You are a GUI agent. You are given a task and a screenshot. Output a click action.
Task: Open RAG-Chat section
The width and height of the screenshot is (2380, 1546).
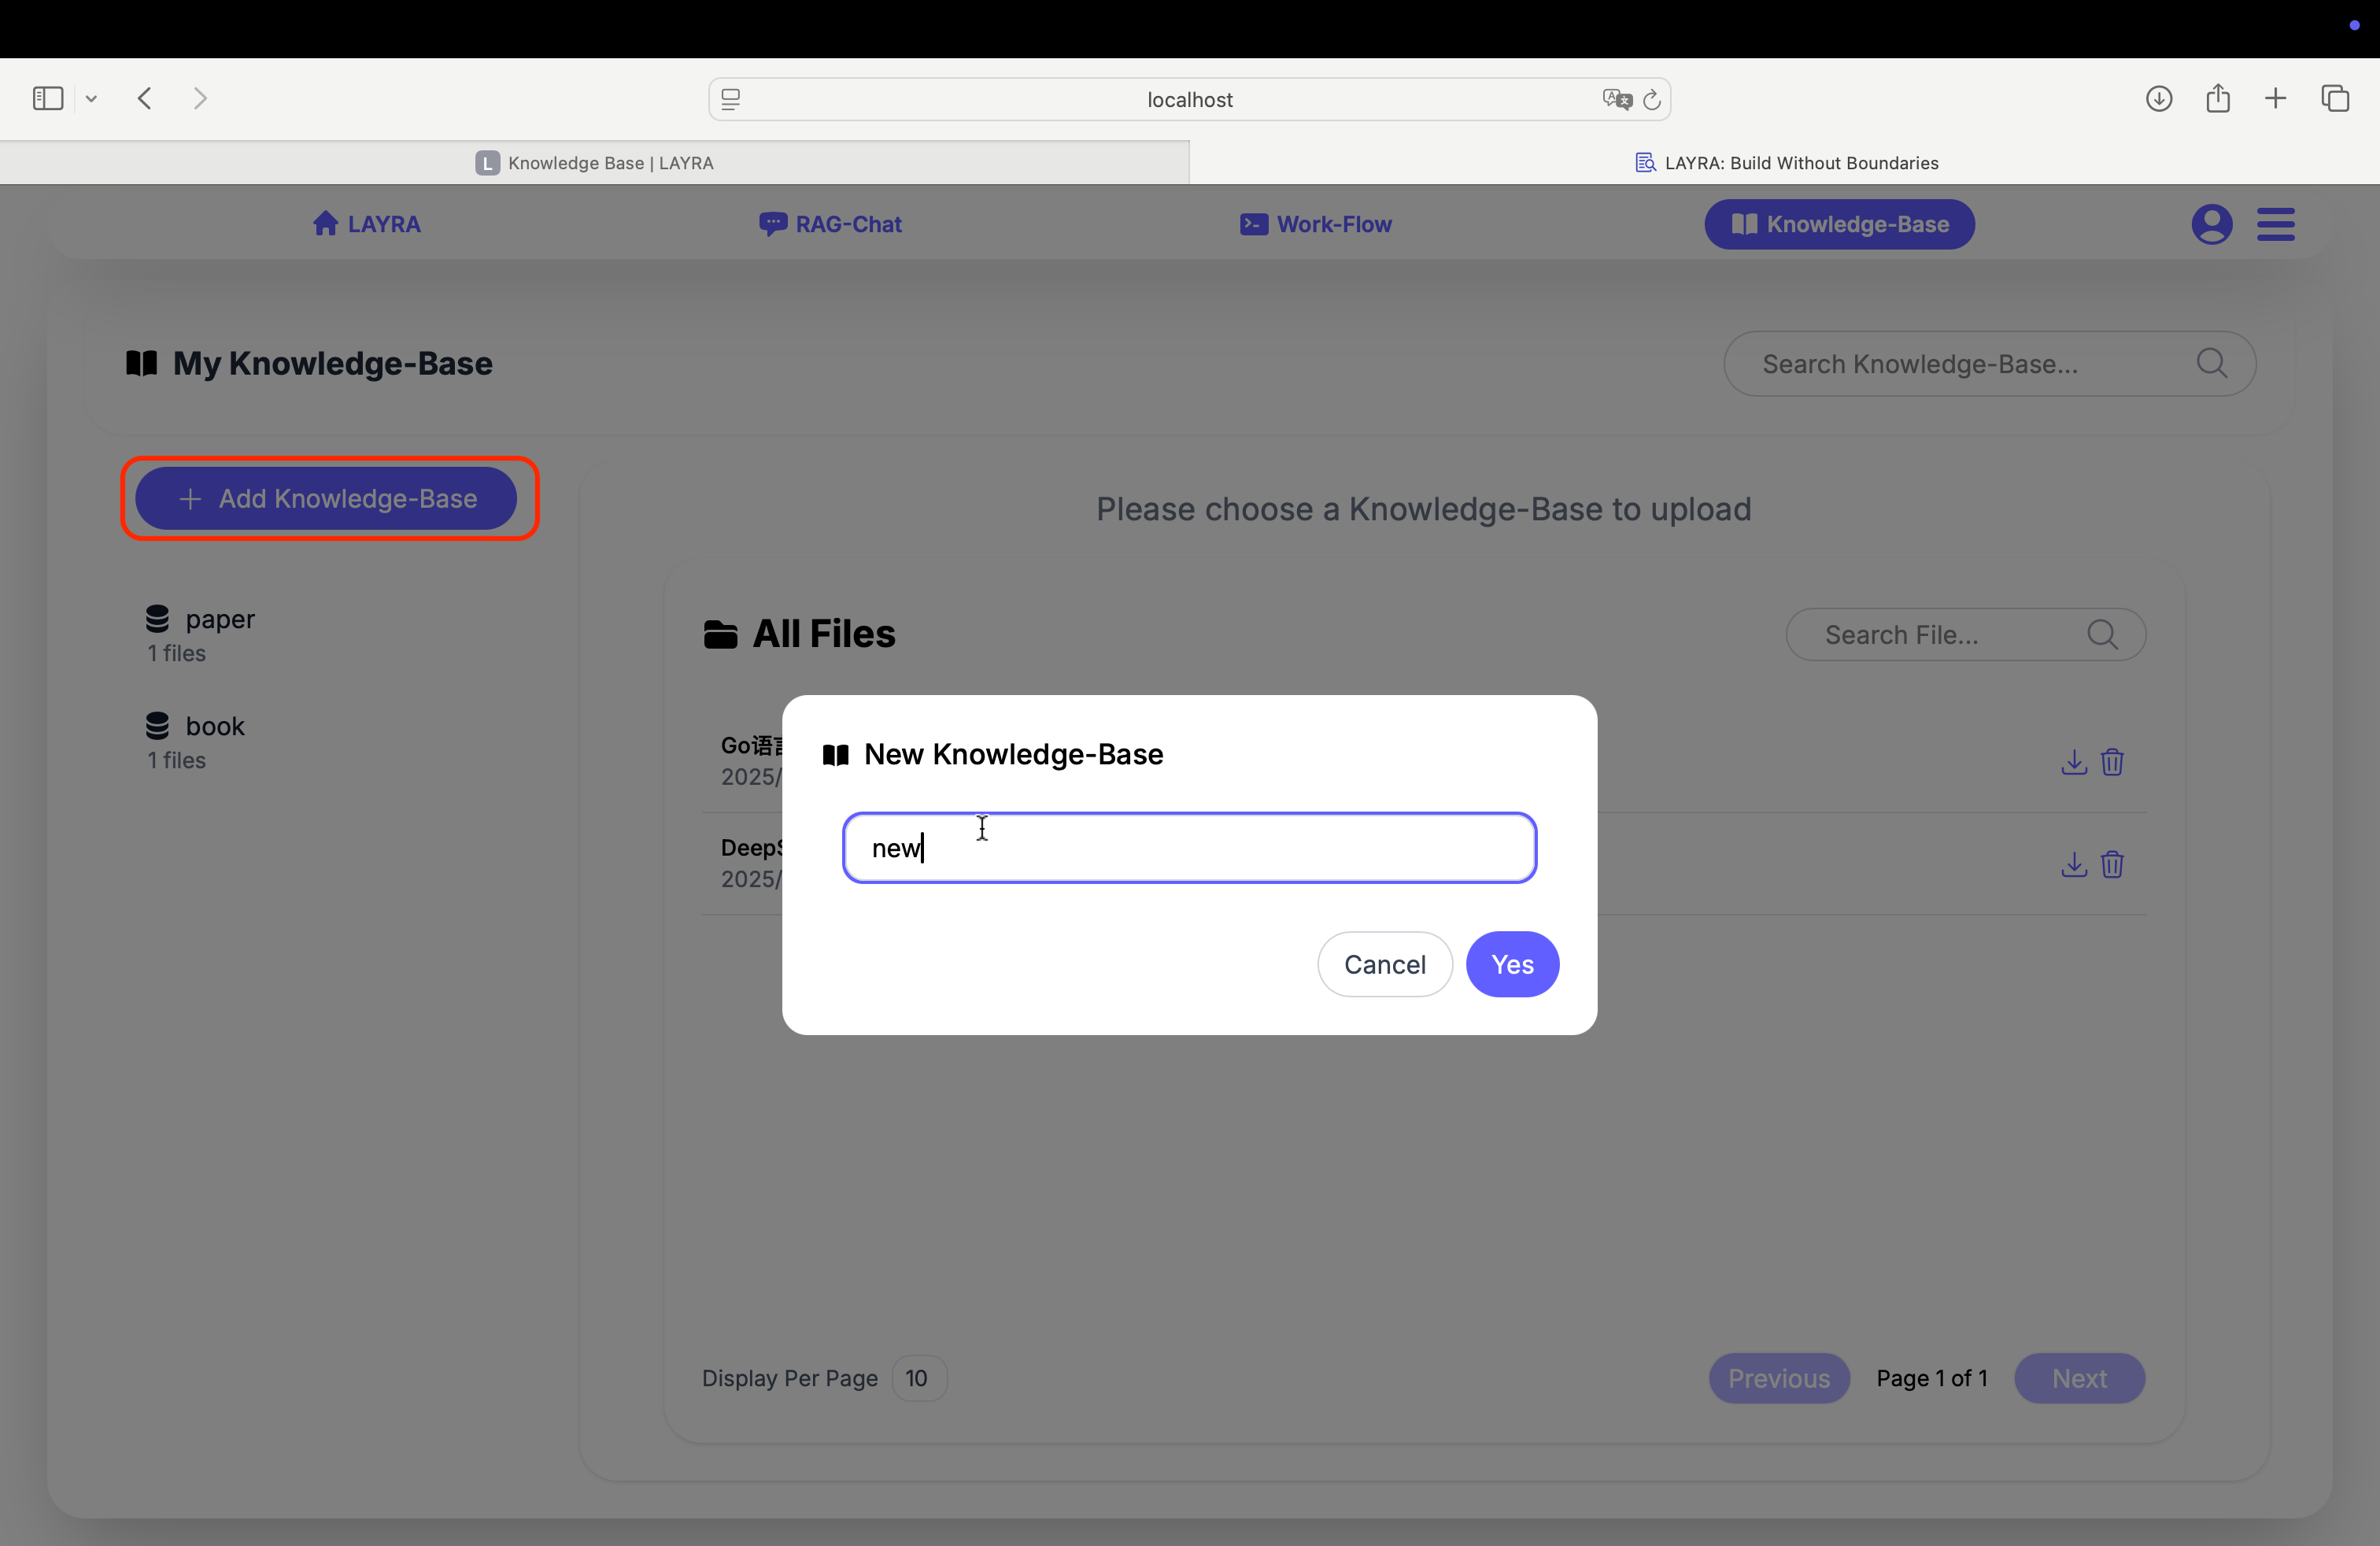coord(830,224)
